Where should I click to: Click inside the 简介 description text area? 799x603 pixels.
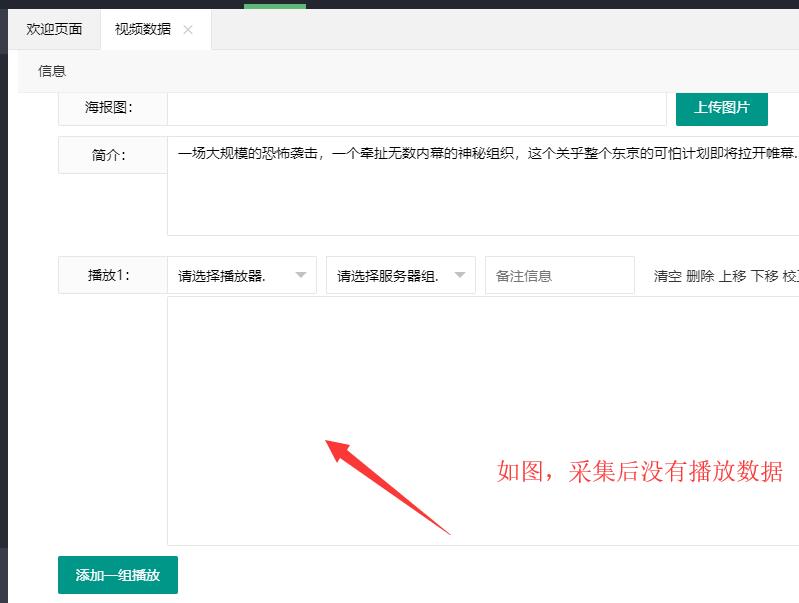coord(483,186)
